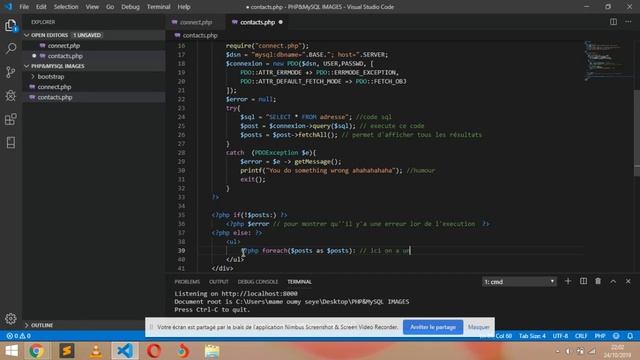Click the code minimap overview
The height and width of the screenshot is (360, 640).
pos(607,61)
